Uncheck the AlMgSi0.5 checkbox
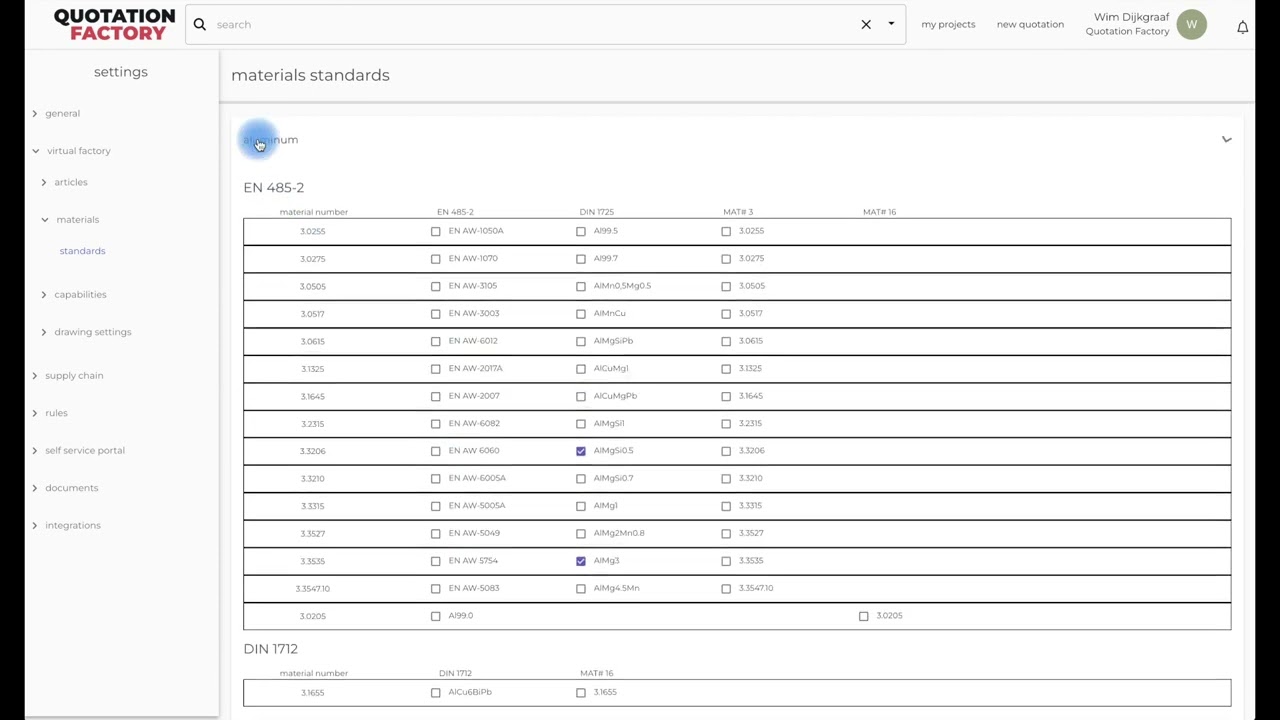The image size is (1280, 720). [581, 452]
